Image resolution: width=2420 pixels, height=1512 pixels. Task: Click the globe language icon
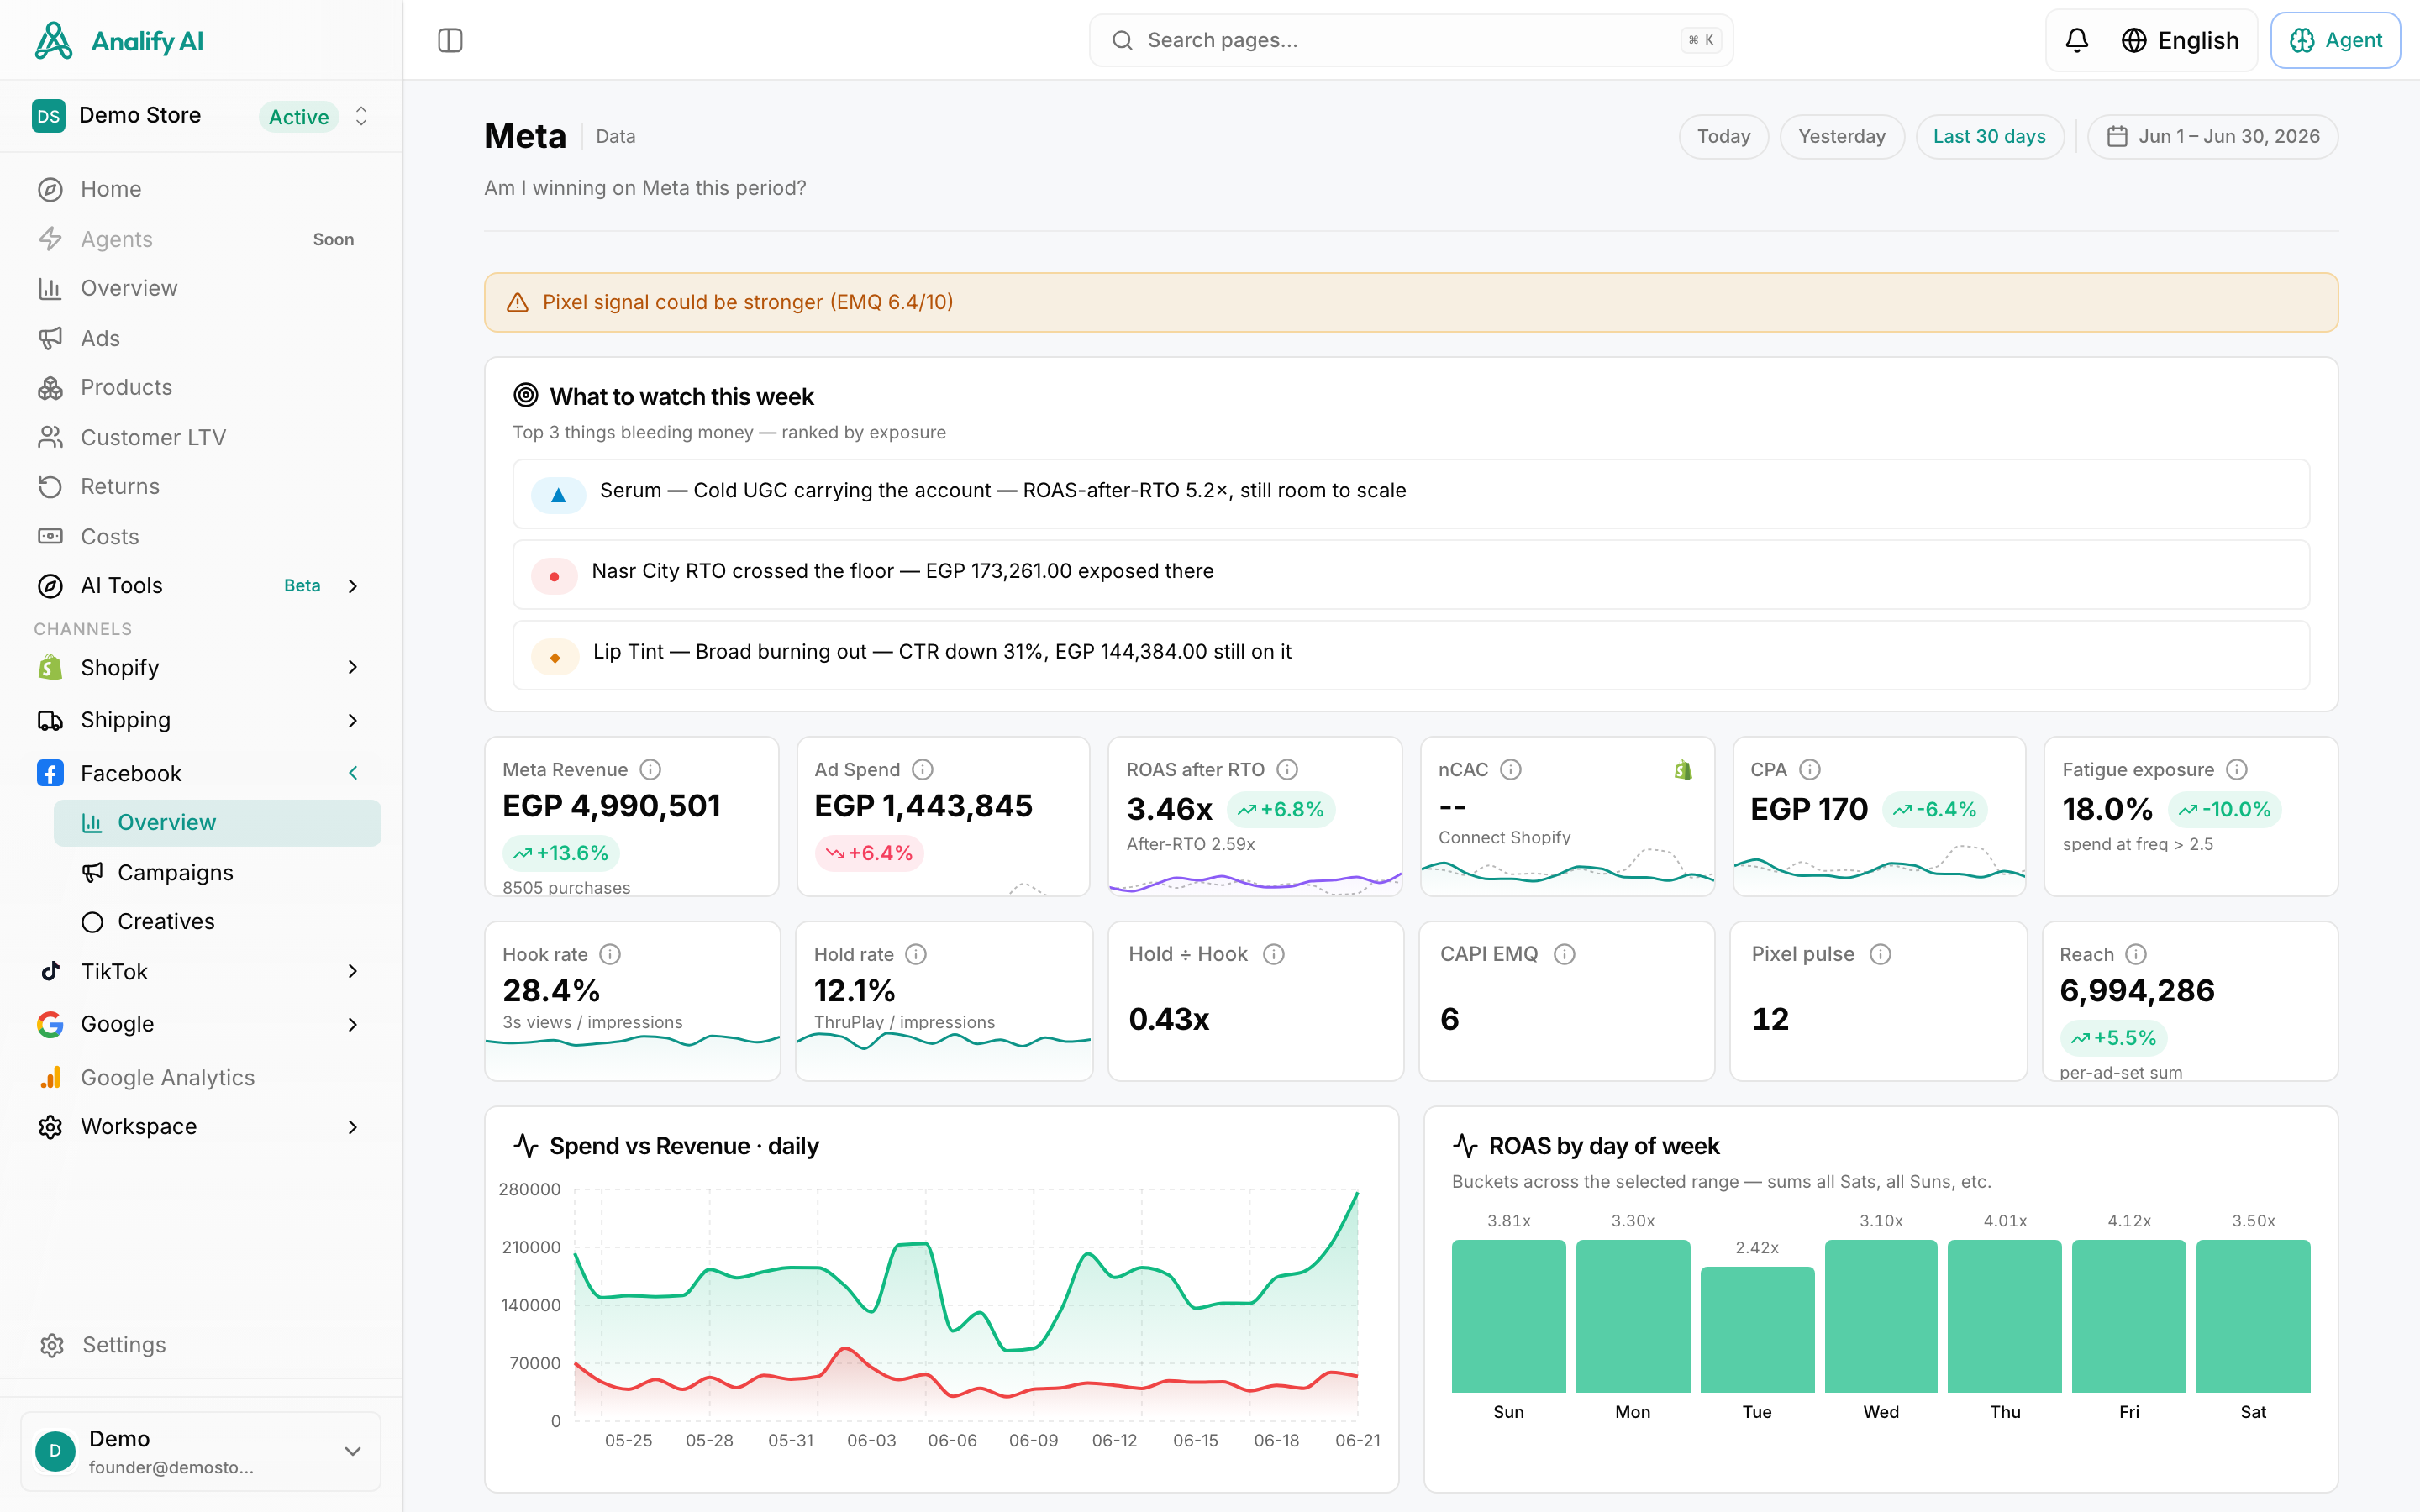(2134, 40)
